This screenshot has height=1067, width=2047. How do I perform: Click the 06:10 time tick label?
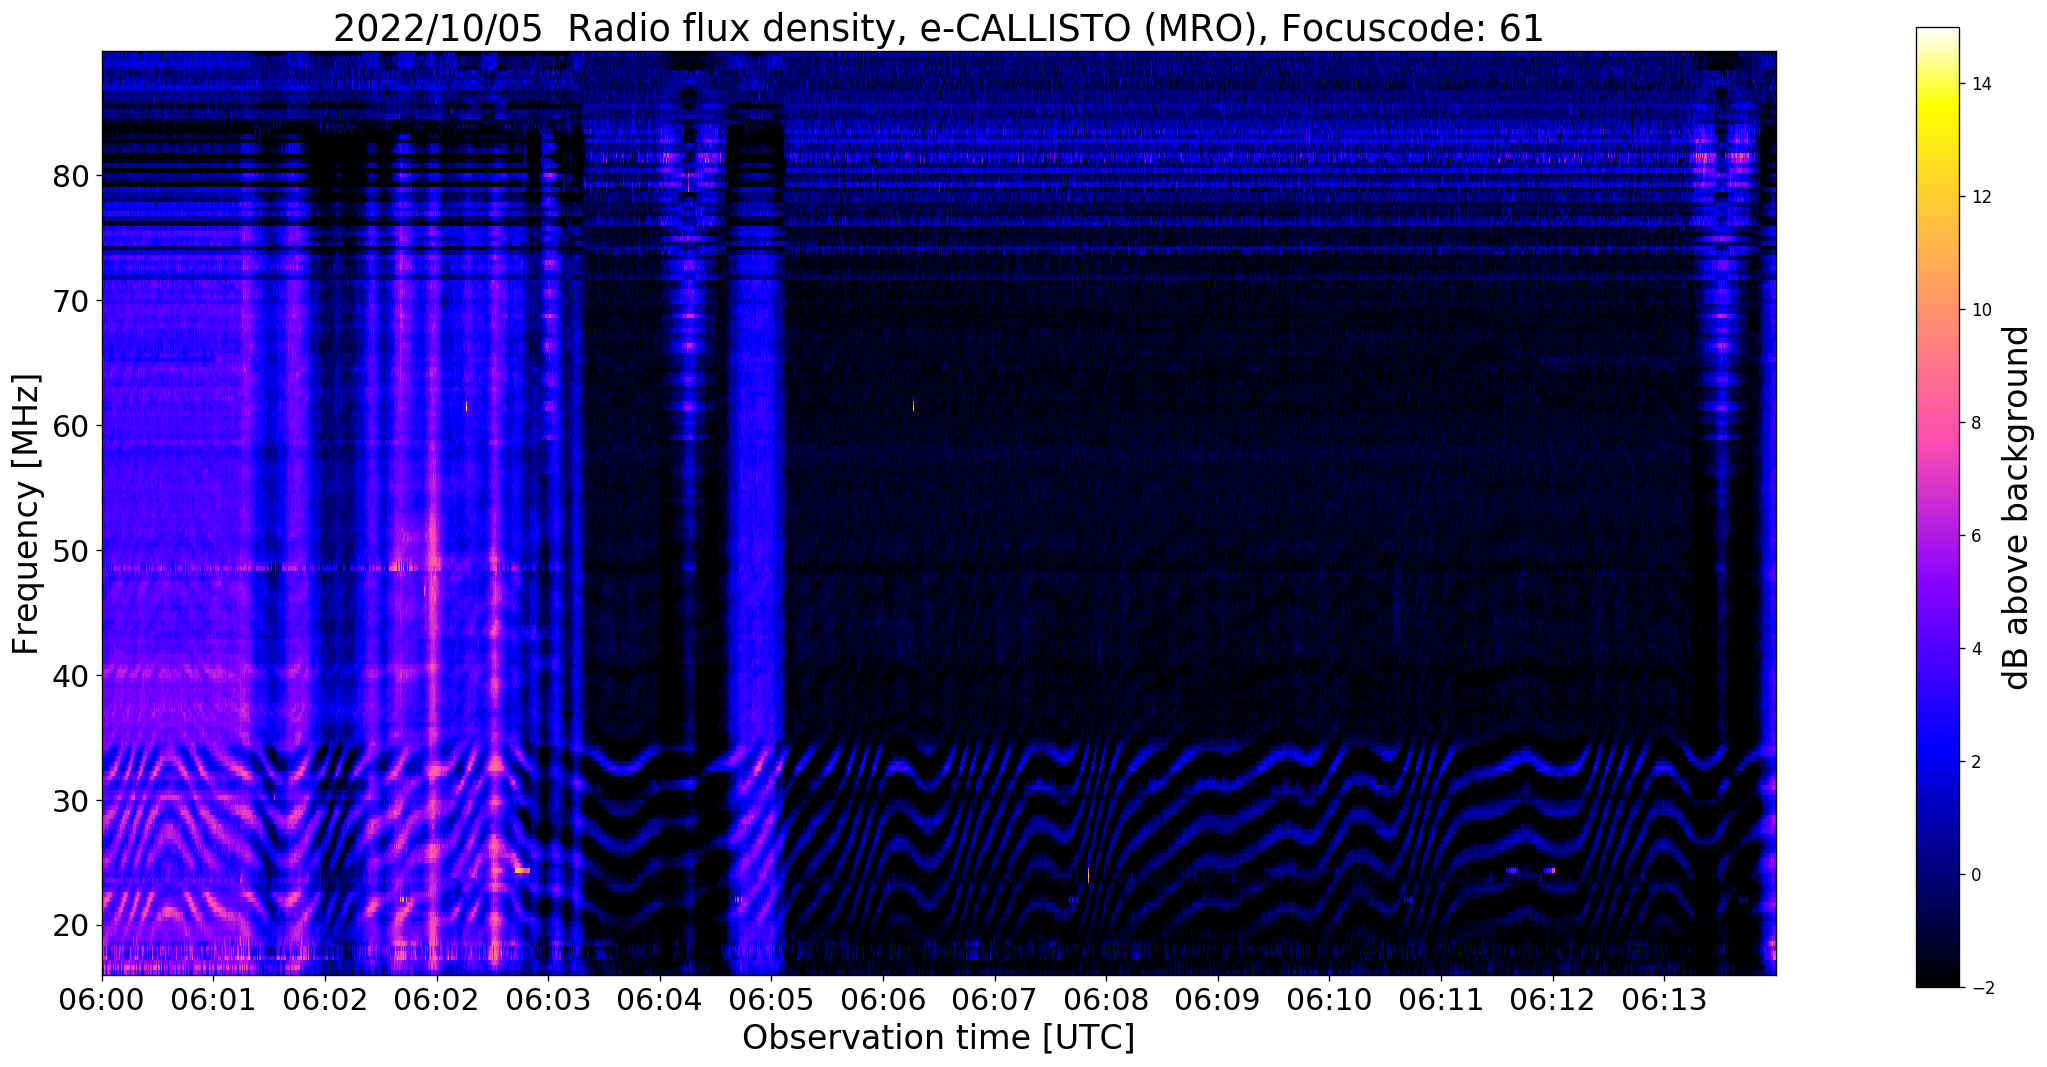[x=1329, y=998]
